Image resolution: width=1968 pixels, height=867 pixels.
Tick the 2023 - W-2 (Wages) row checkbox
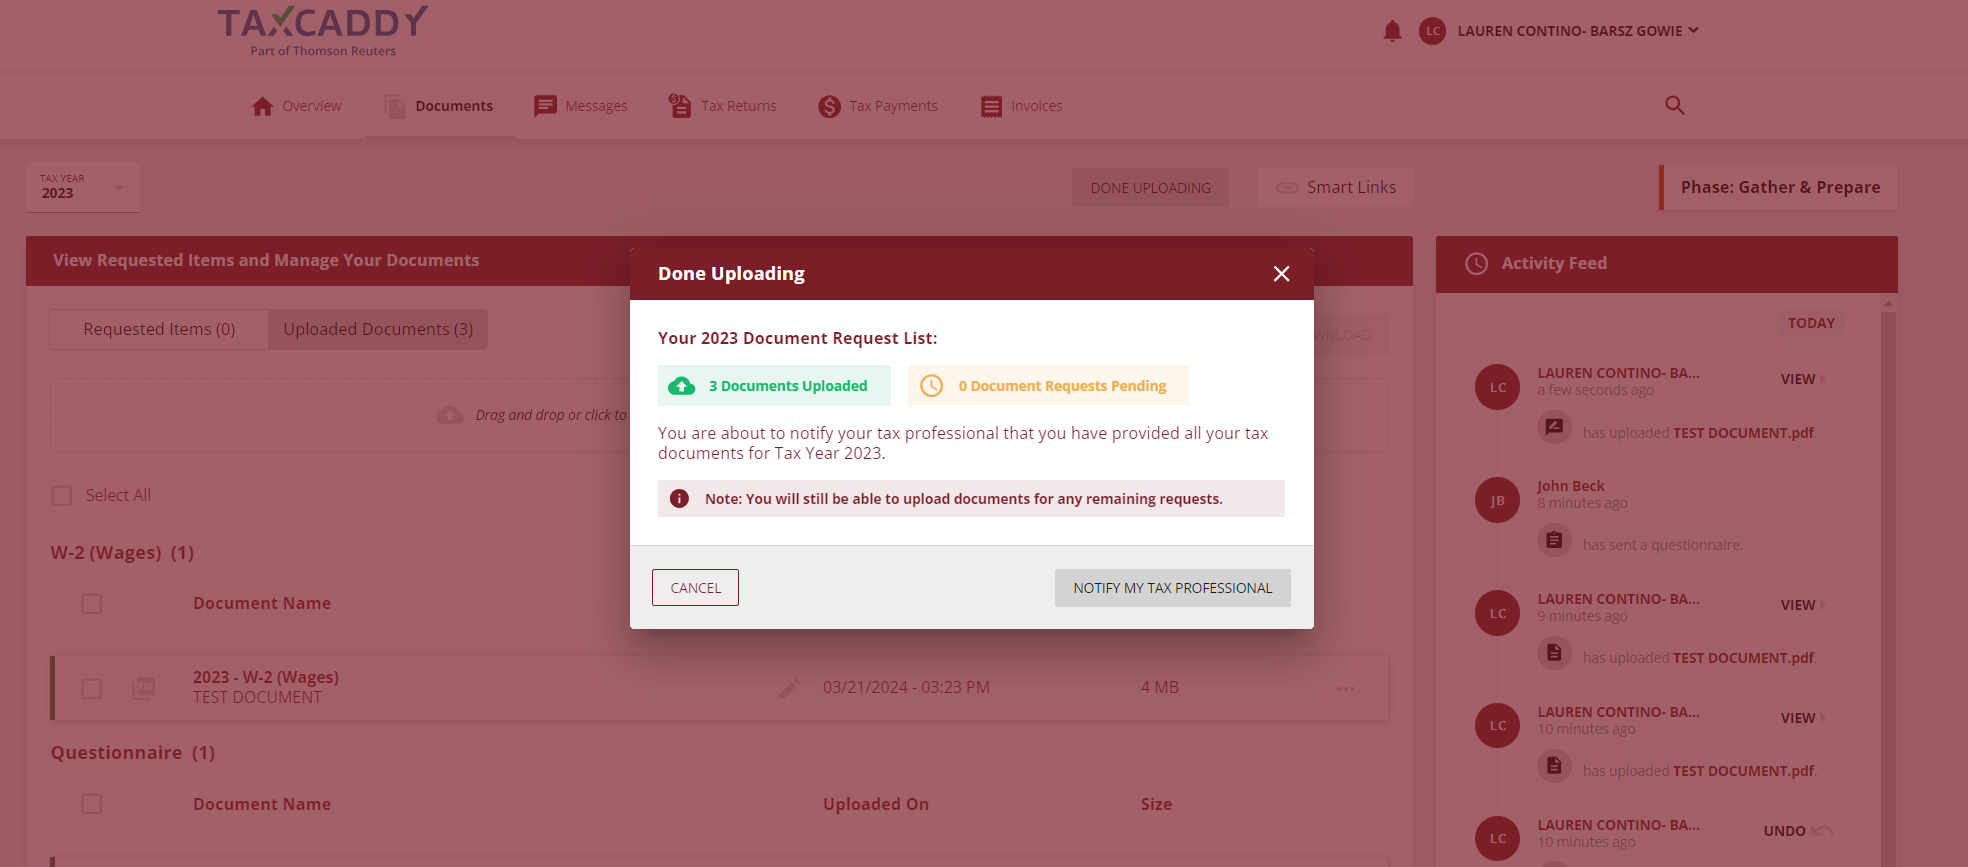tap(92, 688)
